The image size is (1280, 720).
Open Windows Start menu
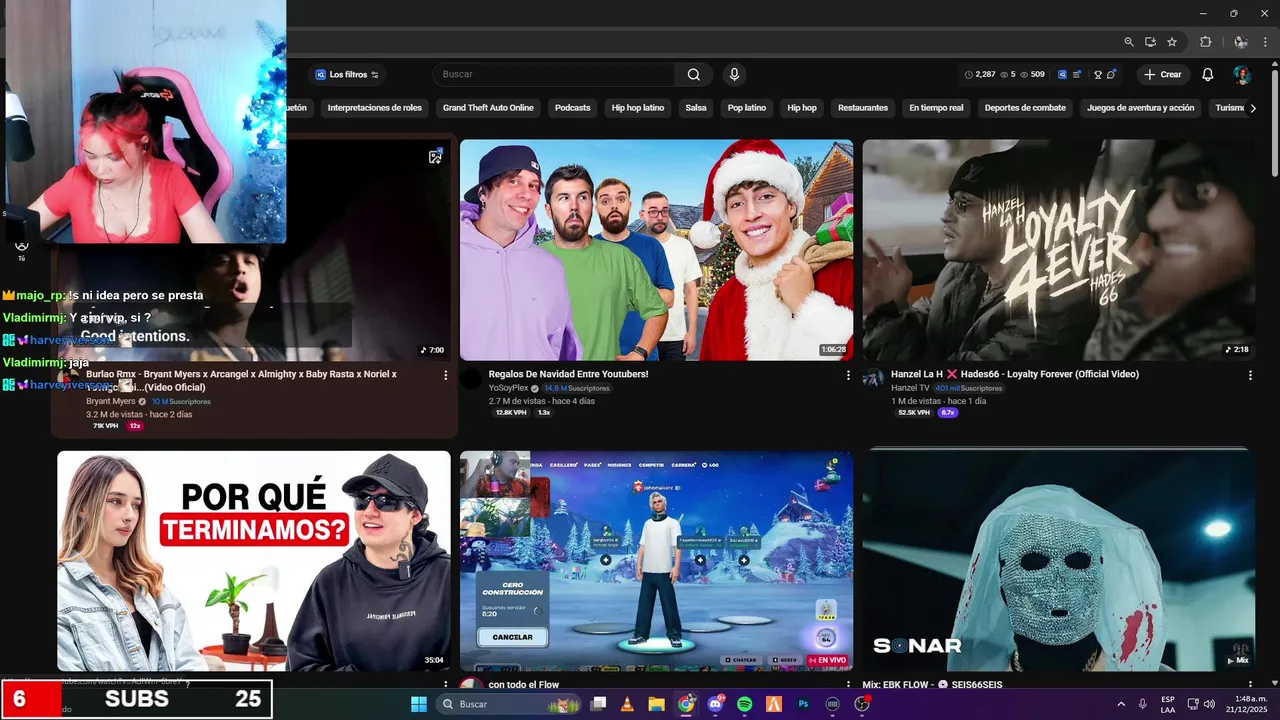[x=419, y=704]
